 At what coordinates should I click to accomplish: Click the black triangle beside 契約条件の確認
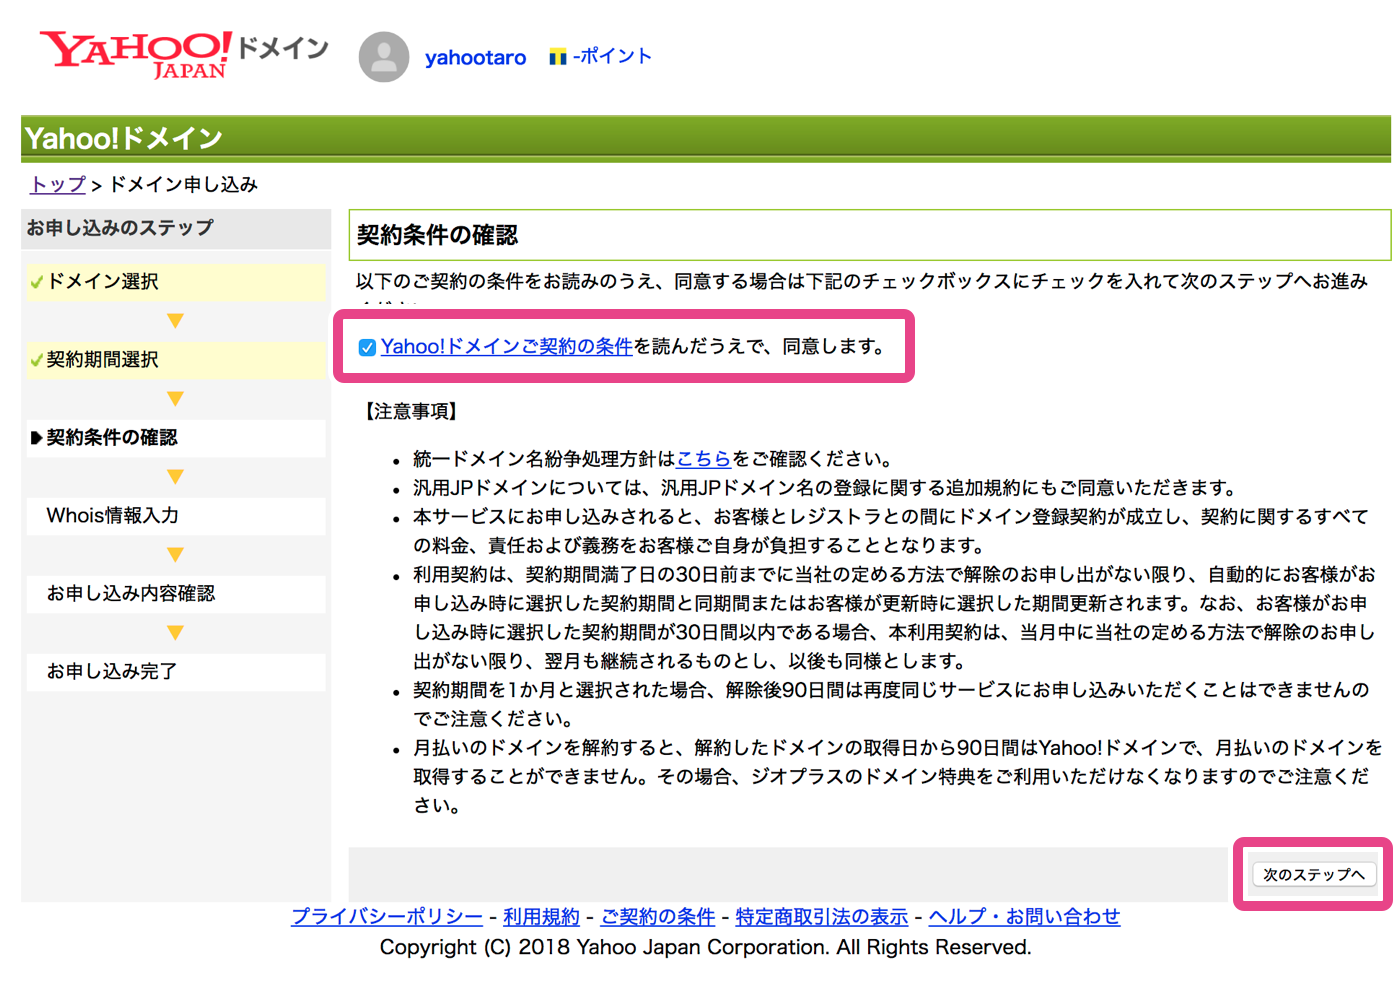(x=37, y=438)
